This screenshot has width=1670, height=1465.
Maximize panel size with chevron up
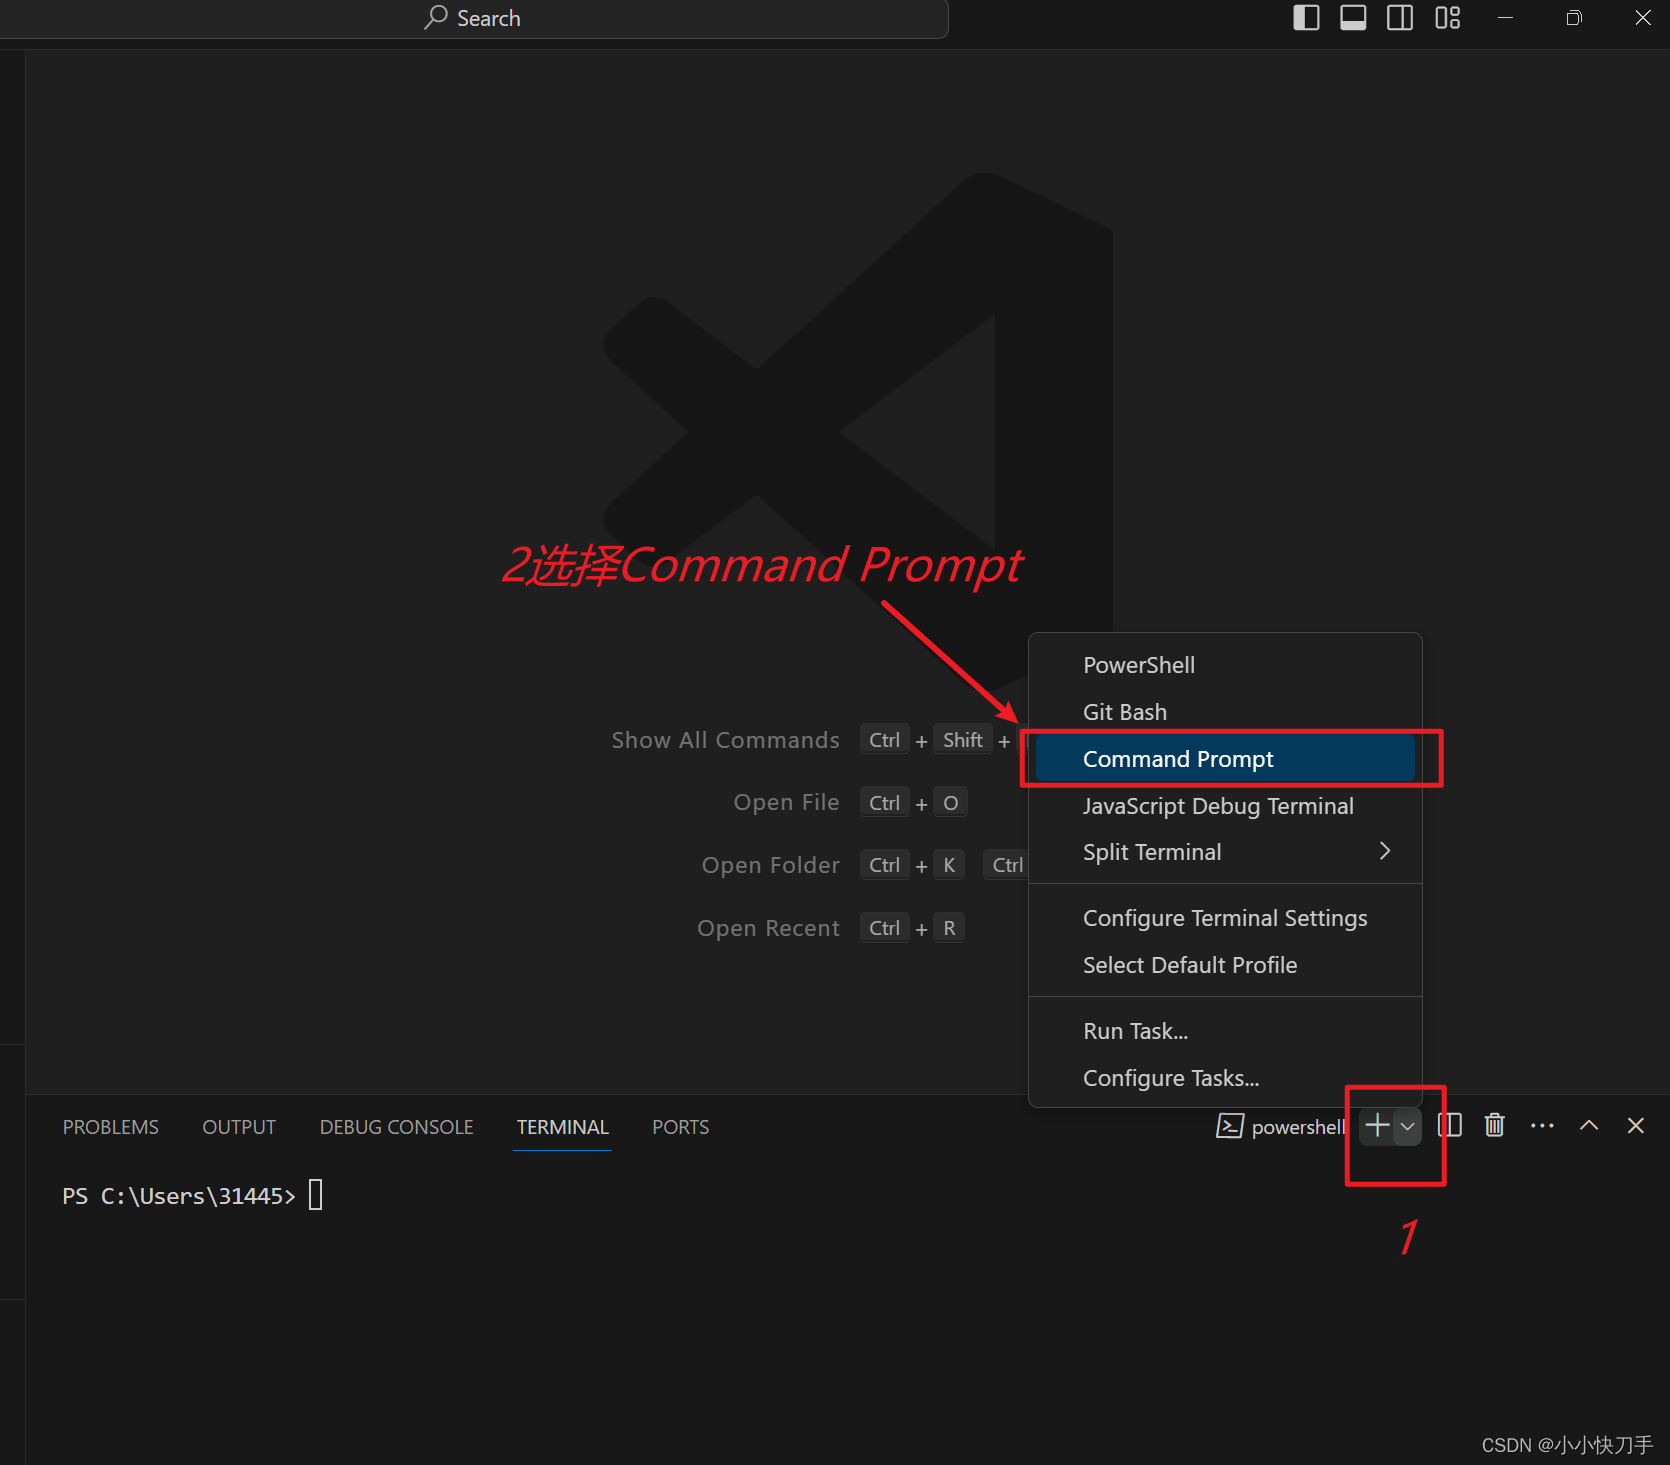click(1589, 1126)
